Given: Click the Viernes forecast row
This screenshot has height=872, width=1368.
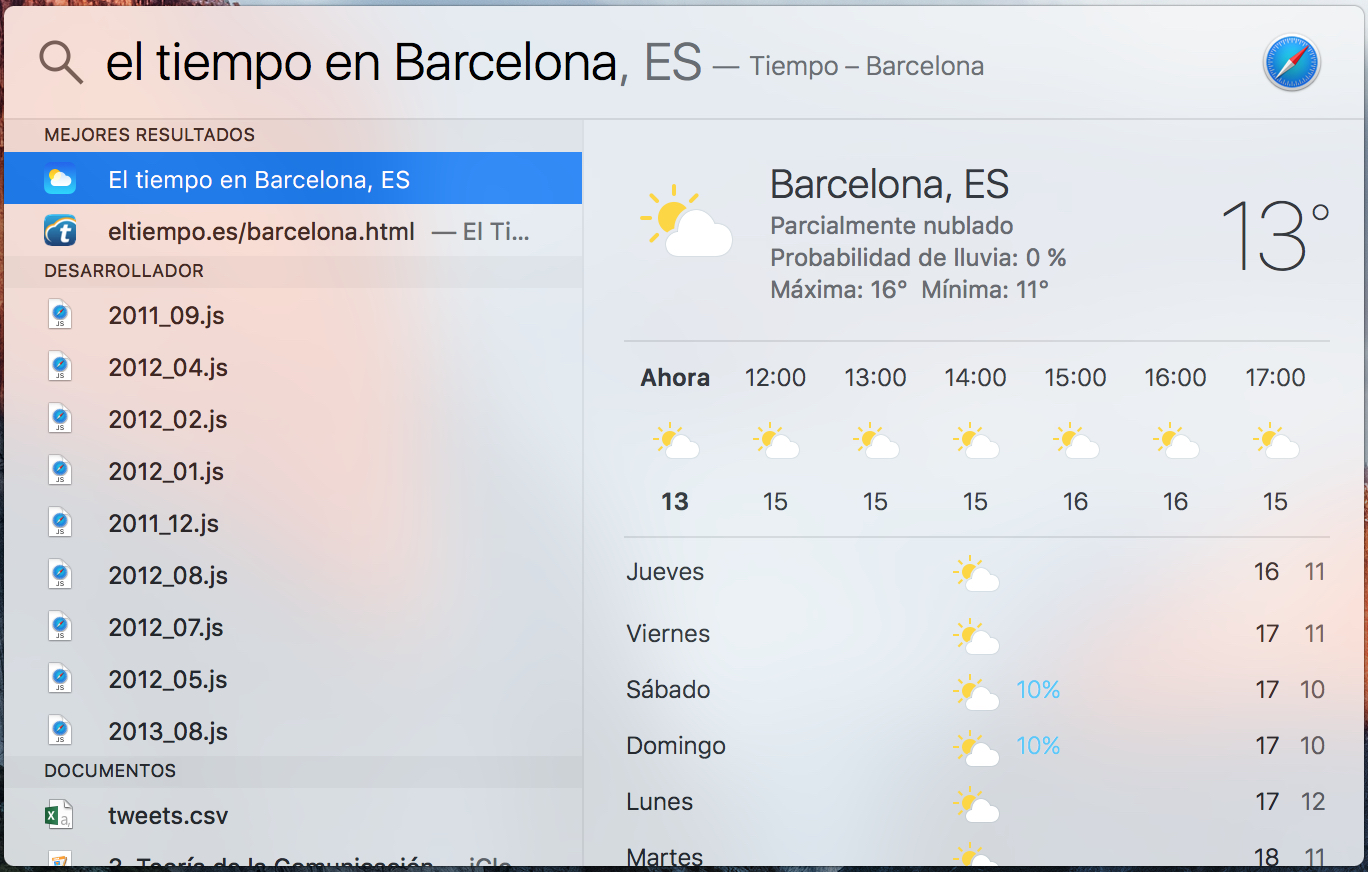Looking at the screenshot, I should tap(976, 634).
